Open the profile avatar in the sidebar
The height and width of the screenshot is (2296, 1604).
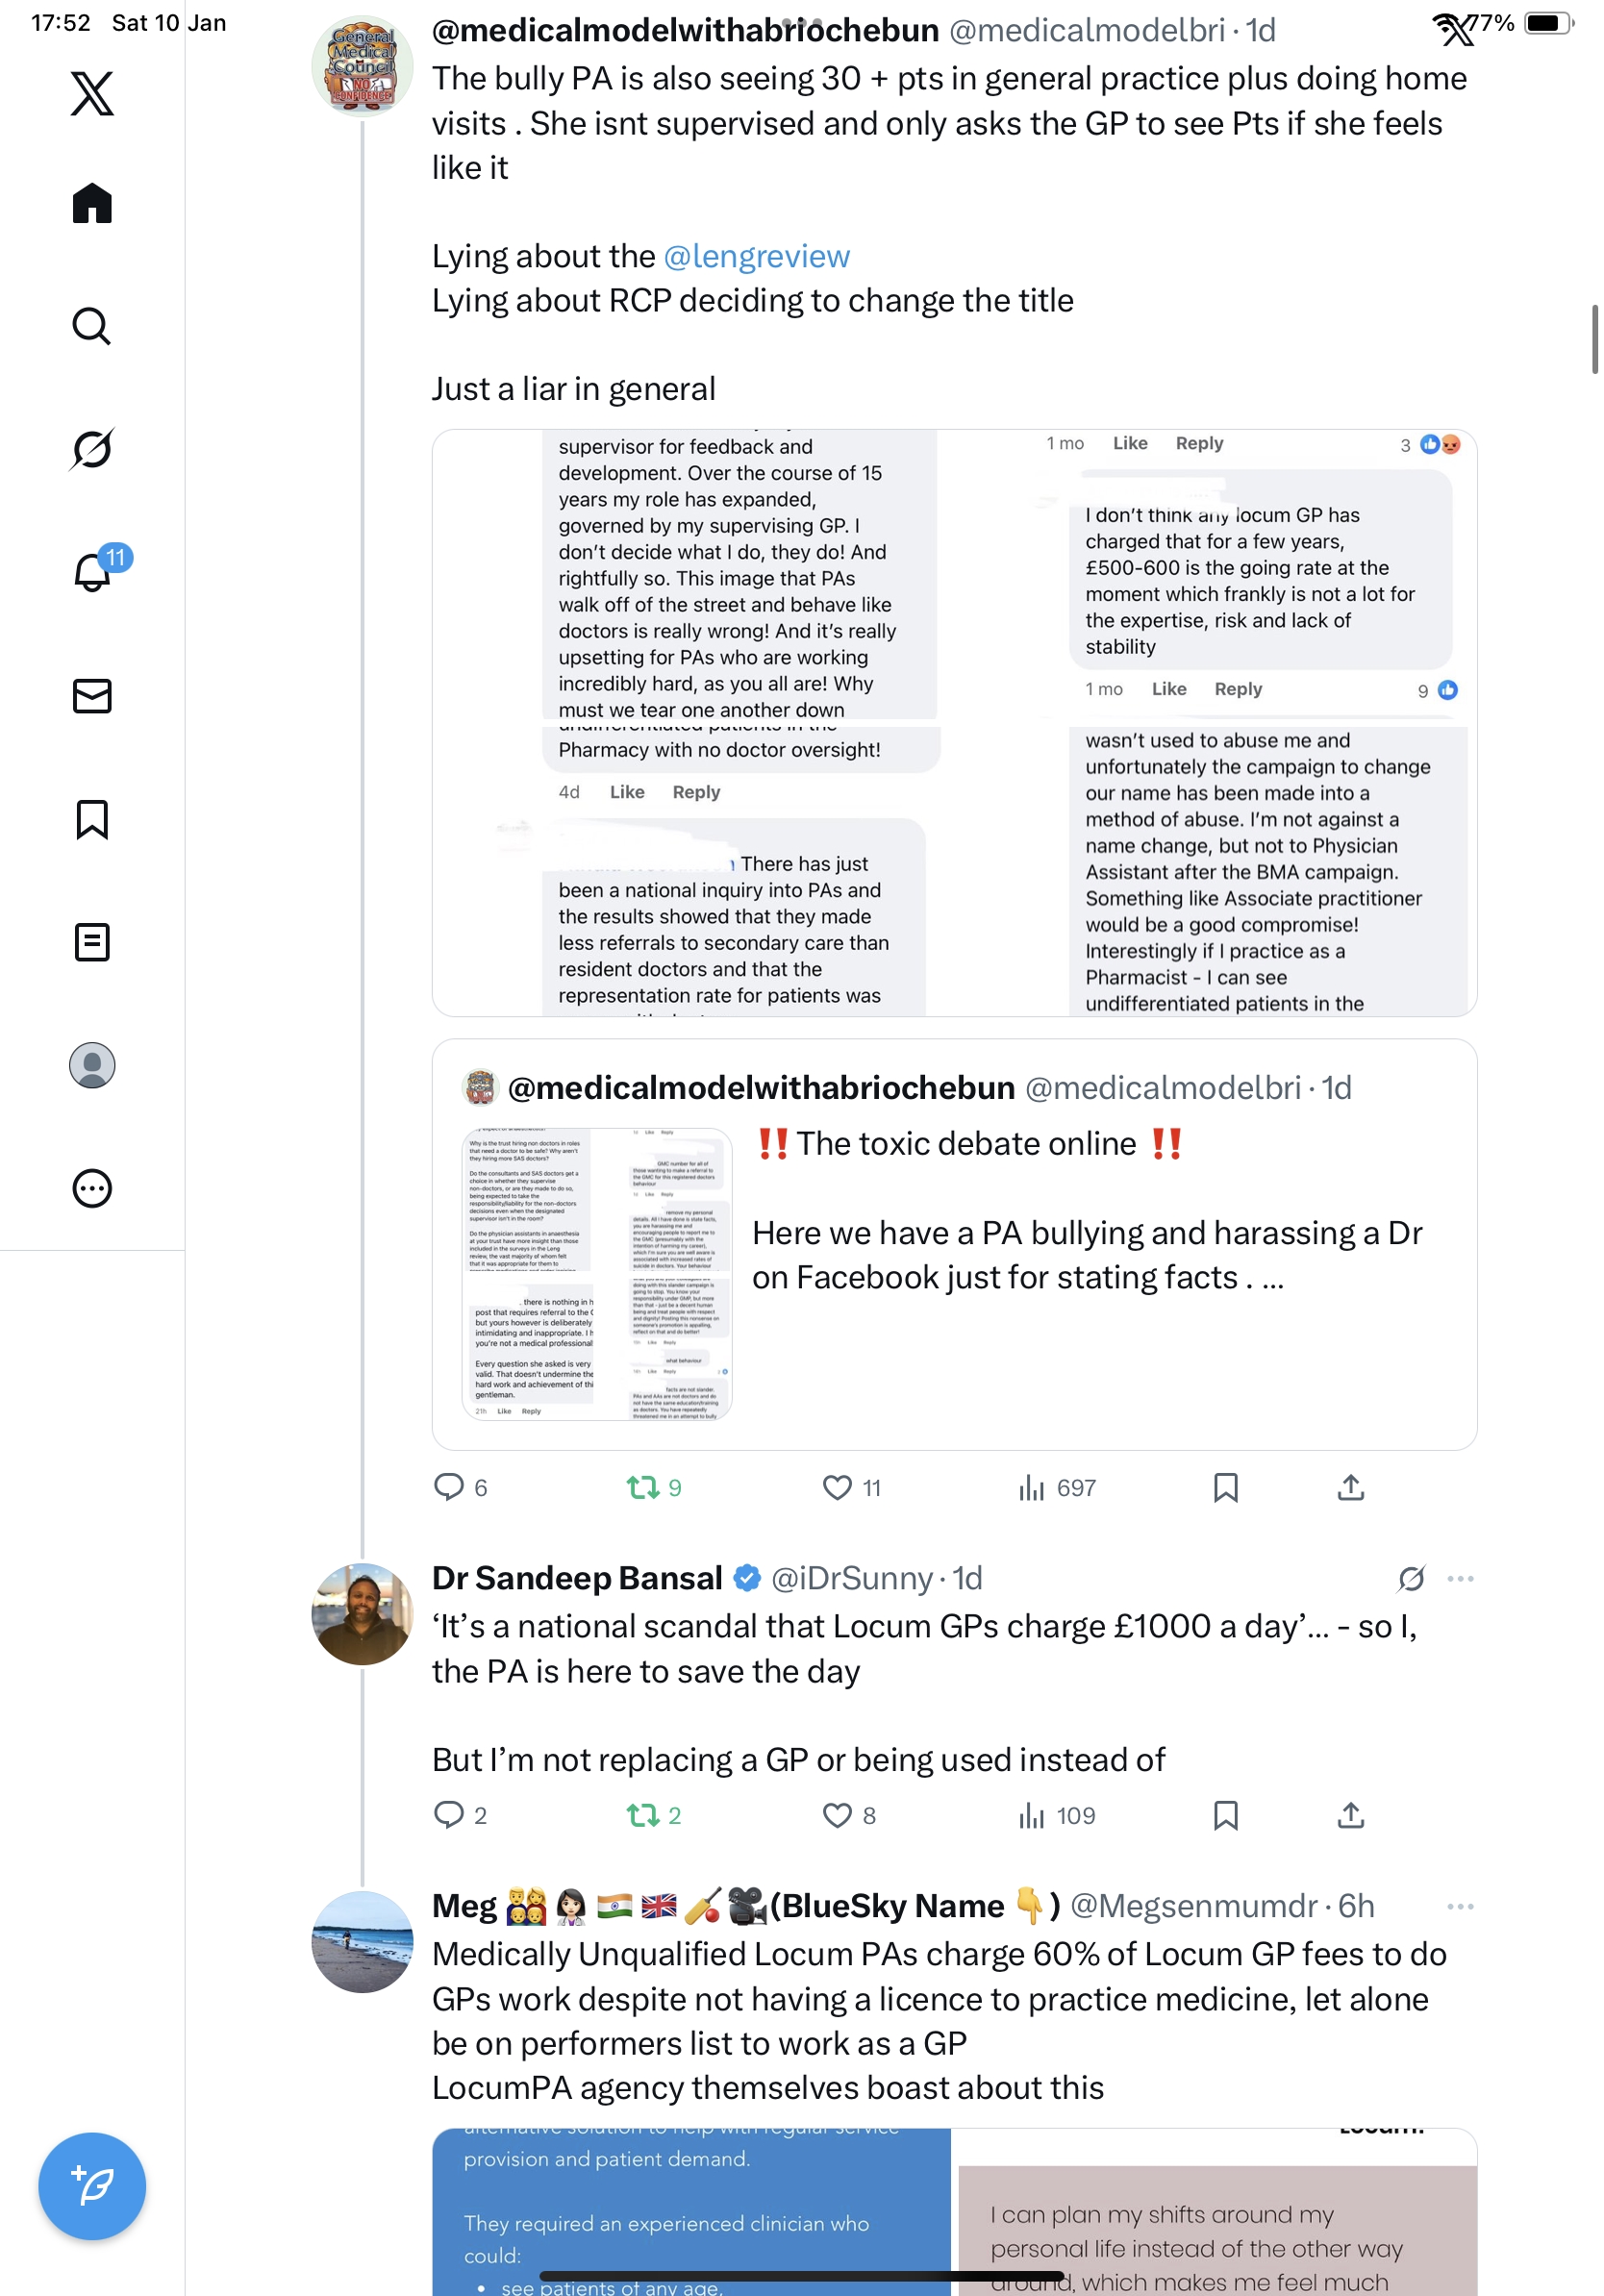pos(92,1065)
